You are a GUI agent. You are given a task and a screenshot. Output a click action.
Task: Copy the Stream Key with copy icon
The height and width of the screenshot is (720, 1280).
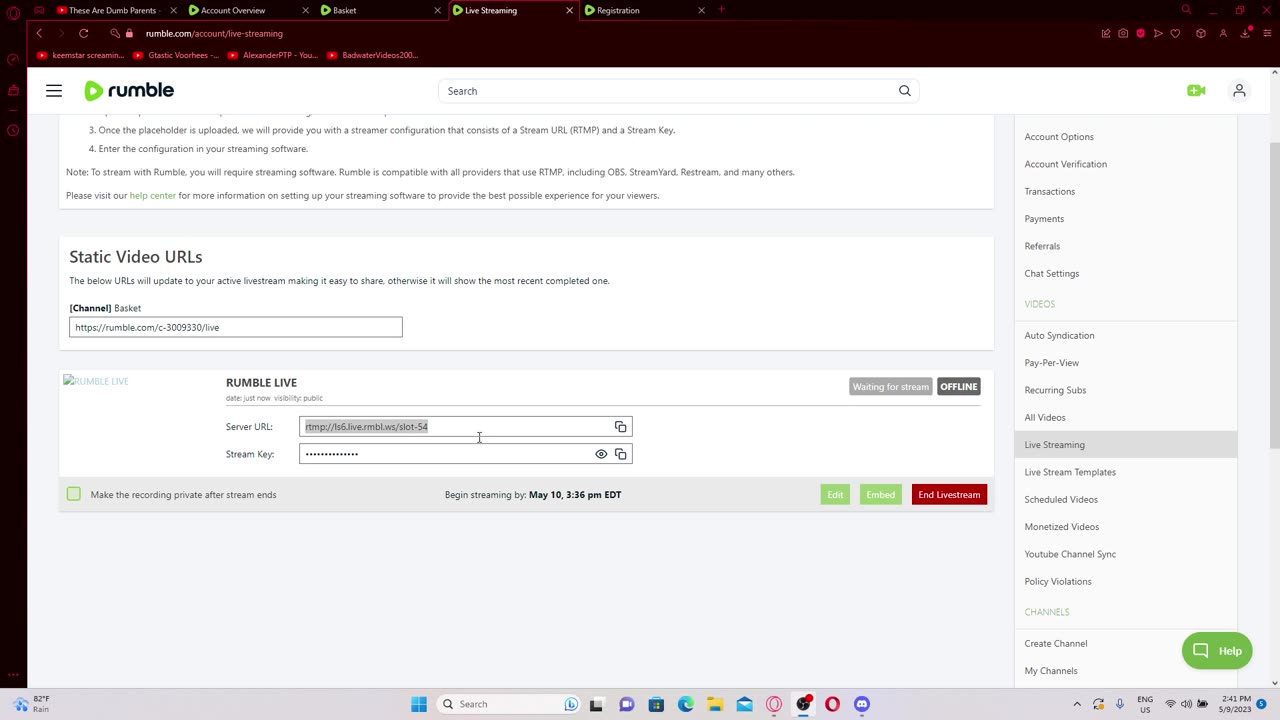pos(621,454)
